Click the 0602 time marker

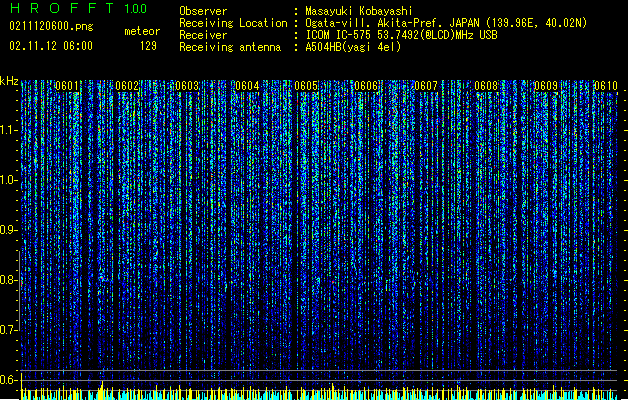coord(127,86)
